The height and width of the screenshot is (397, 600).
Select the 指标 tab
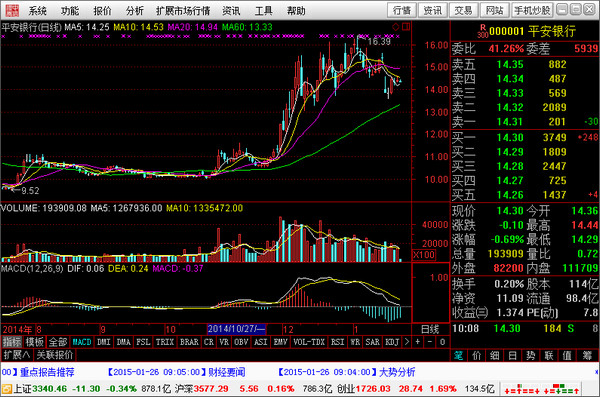point(12,342)
